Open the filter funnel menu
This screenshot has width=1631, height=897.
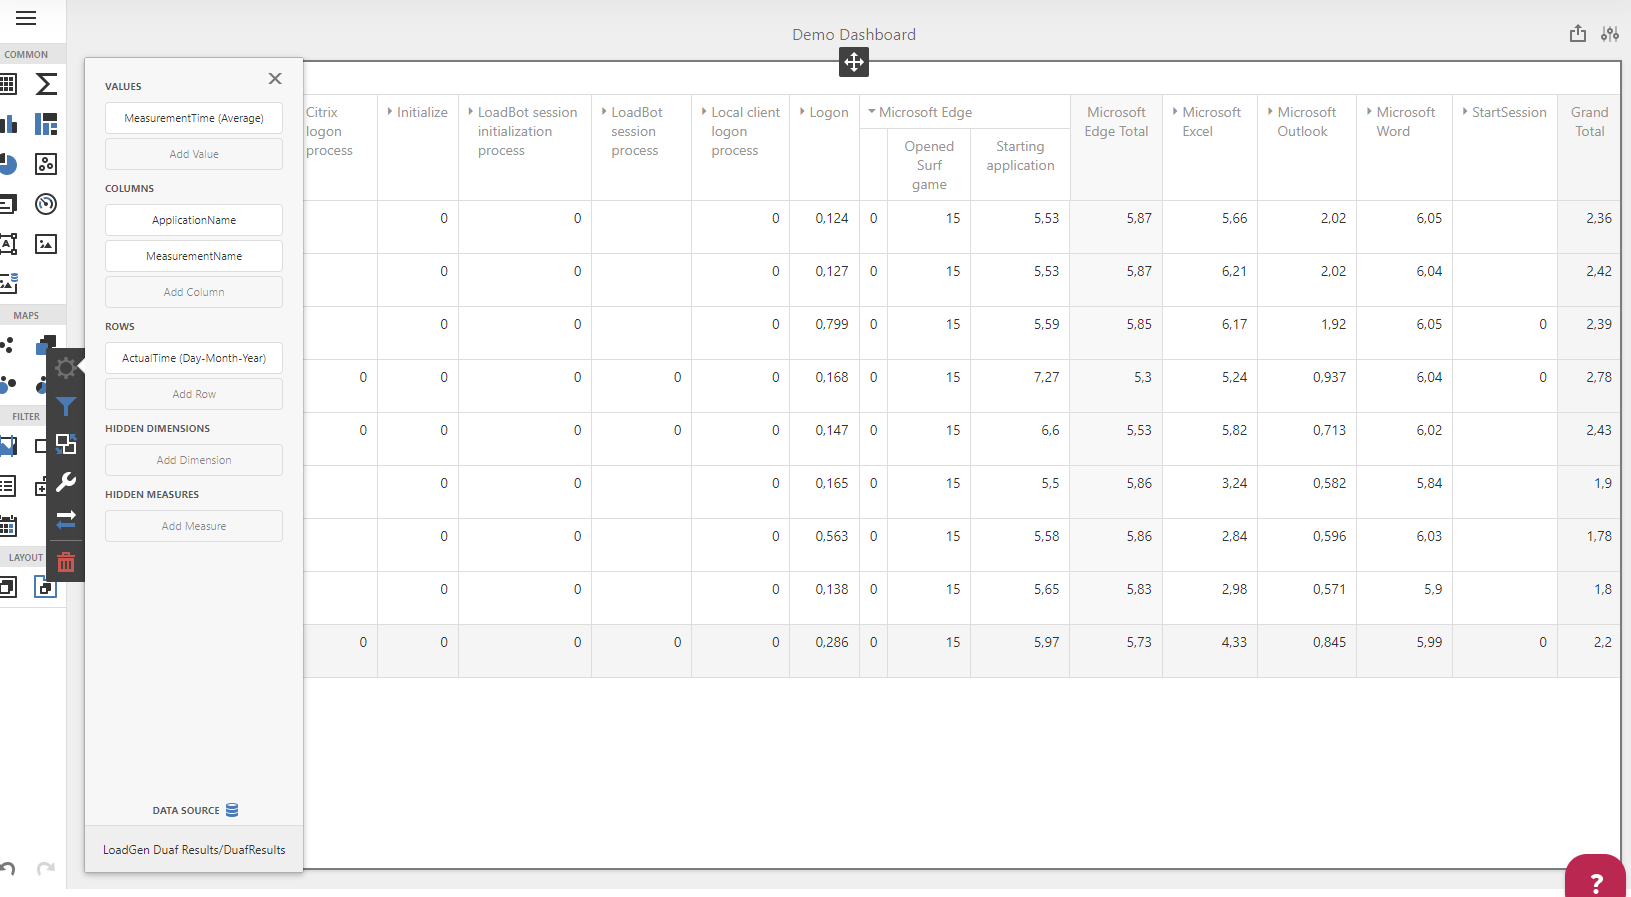[x=66, y=406]
